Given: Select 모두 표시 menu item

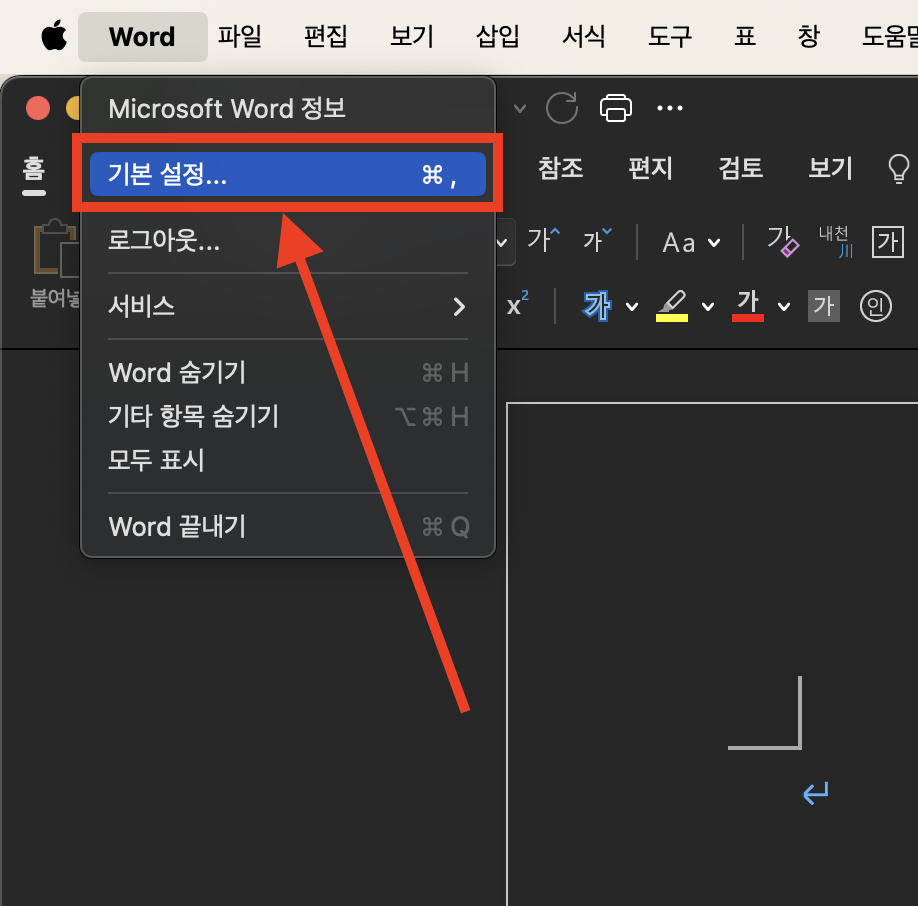Looking at the screenshot, I should click(287, 460).
